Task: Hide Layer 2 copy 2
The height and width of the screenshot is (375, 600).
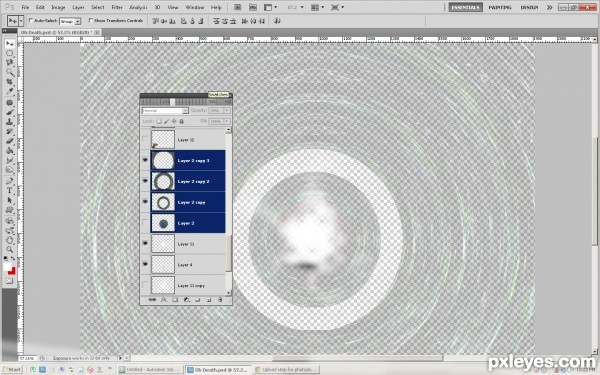Action: click(145, 181)
